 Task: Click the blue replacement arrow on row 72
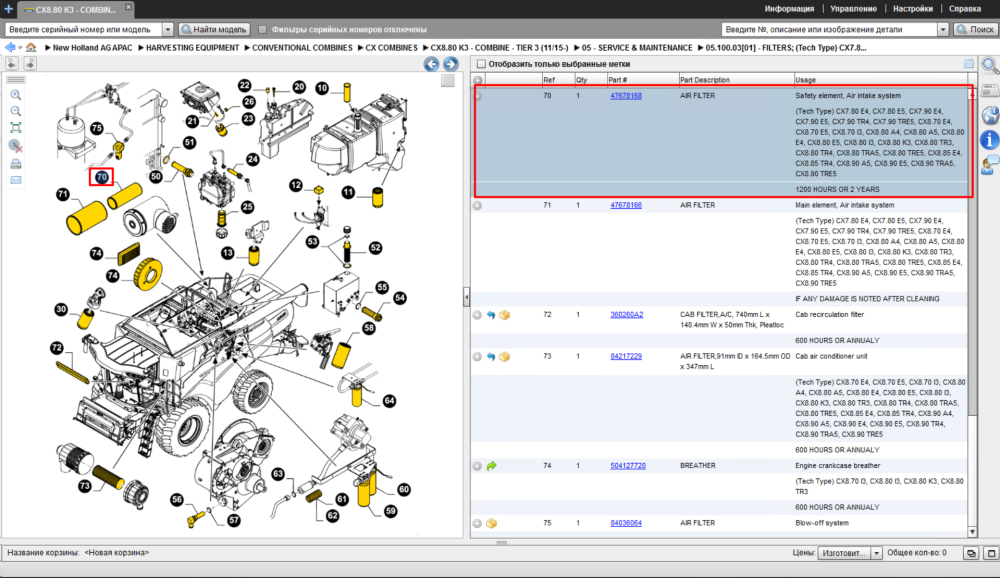click(x=490, y=315)
